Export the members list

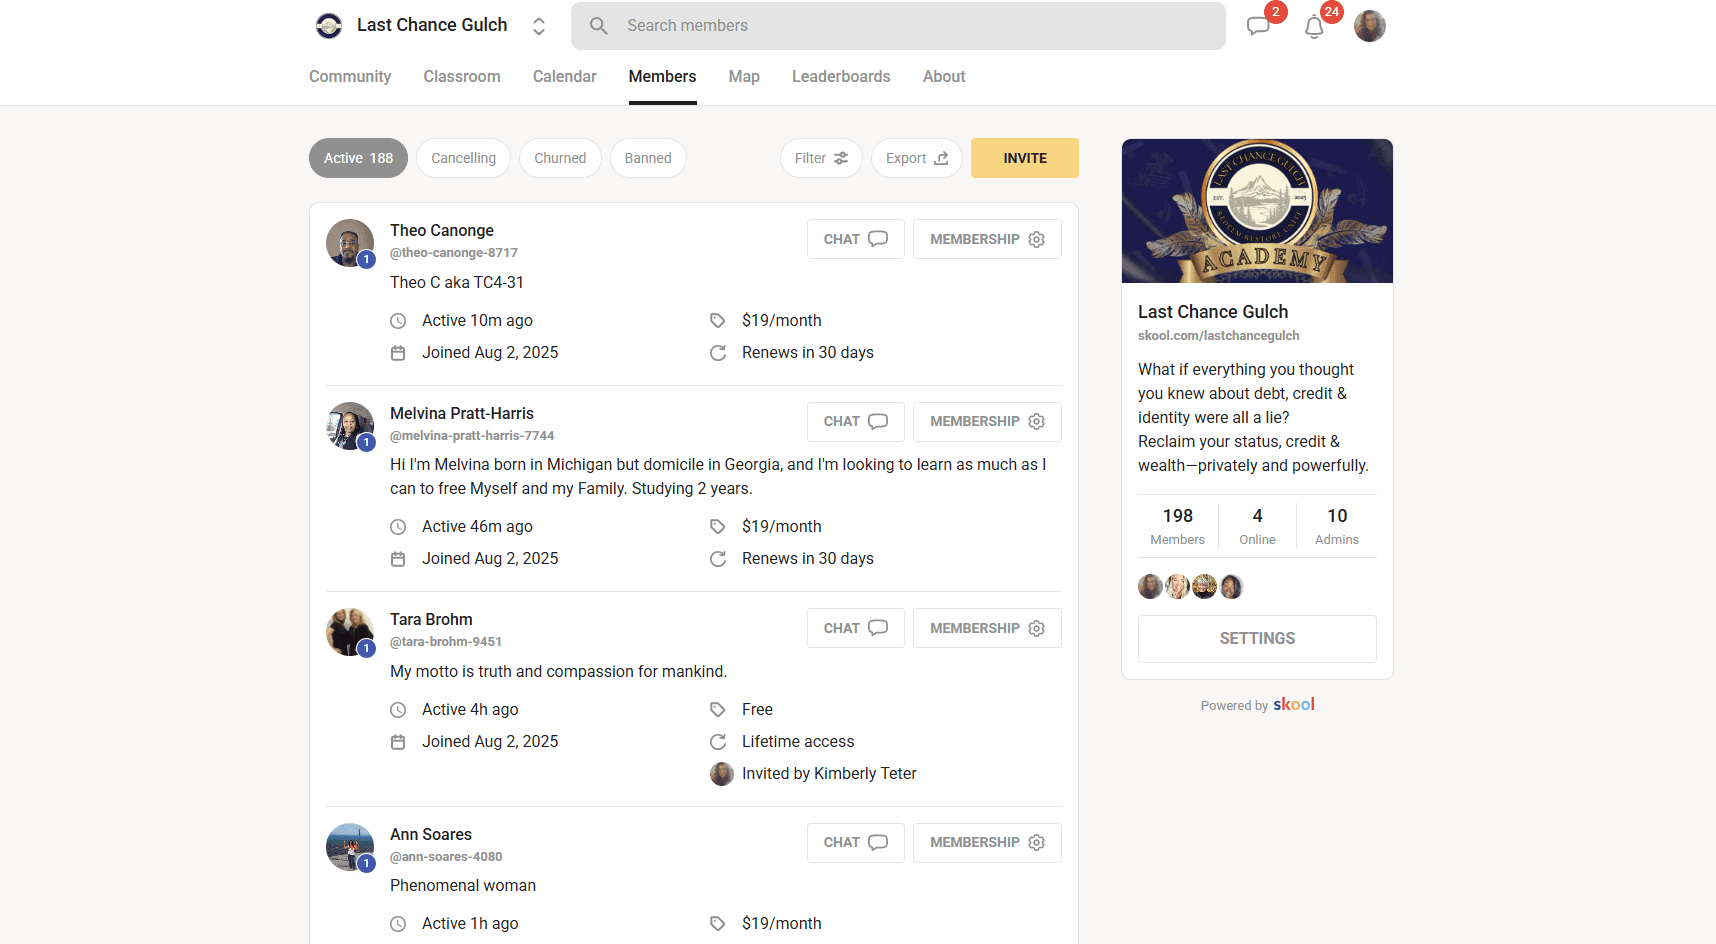[917, 158]
